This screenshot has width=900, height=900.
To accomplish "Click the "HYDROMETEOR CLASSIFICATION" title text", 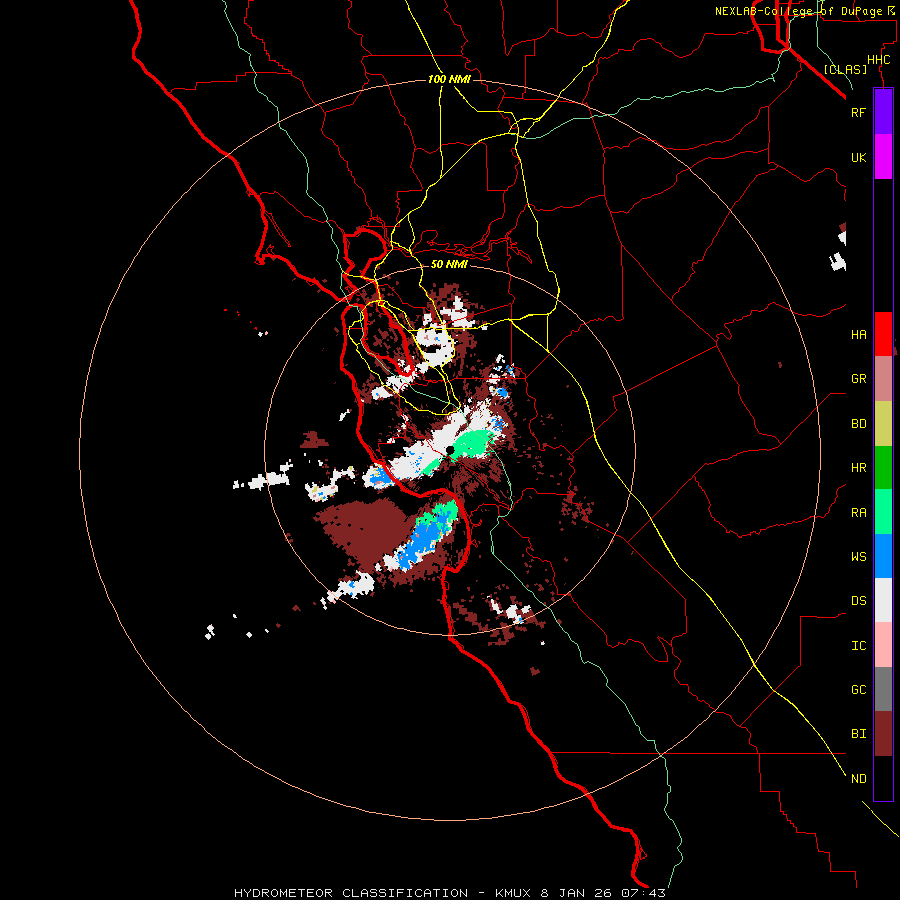I will pyautogui.click(x=351, y=893).
